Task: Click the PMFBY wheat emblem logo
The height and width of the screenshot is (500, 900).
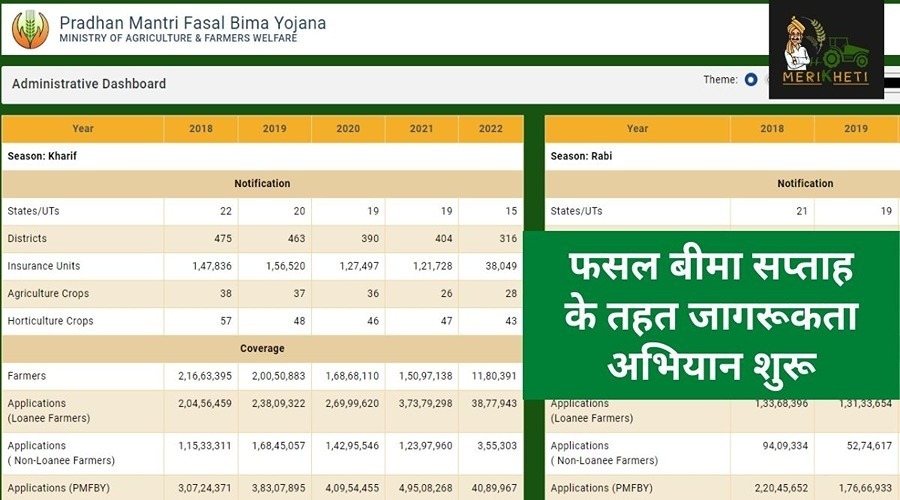Action: tap(29, 29)
